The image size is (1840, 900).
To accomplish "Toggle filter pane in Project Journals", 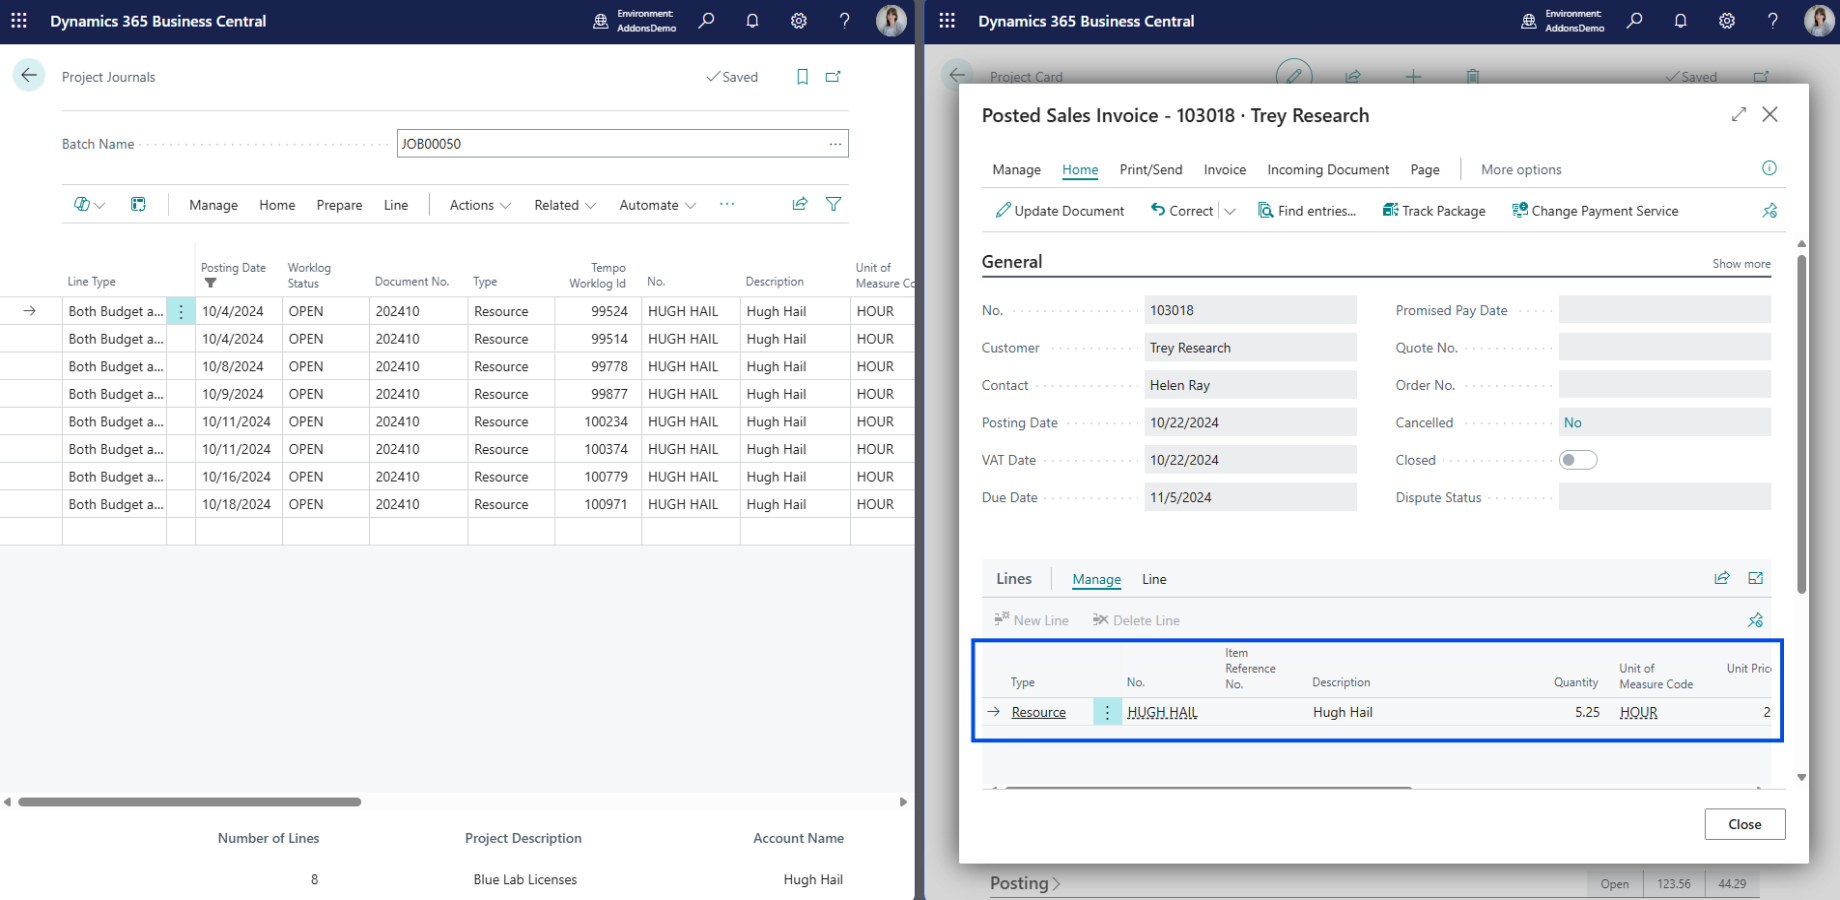I will 833,204.
